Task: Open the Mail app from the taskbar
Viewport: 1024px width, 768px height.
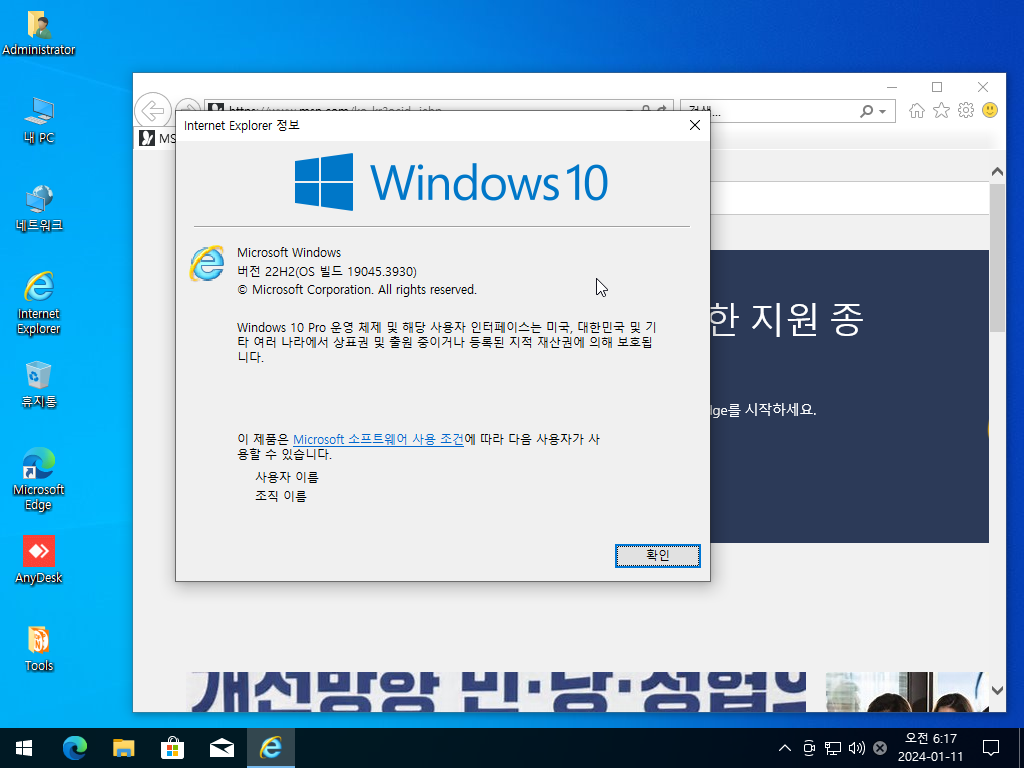Action: 221,748
